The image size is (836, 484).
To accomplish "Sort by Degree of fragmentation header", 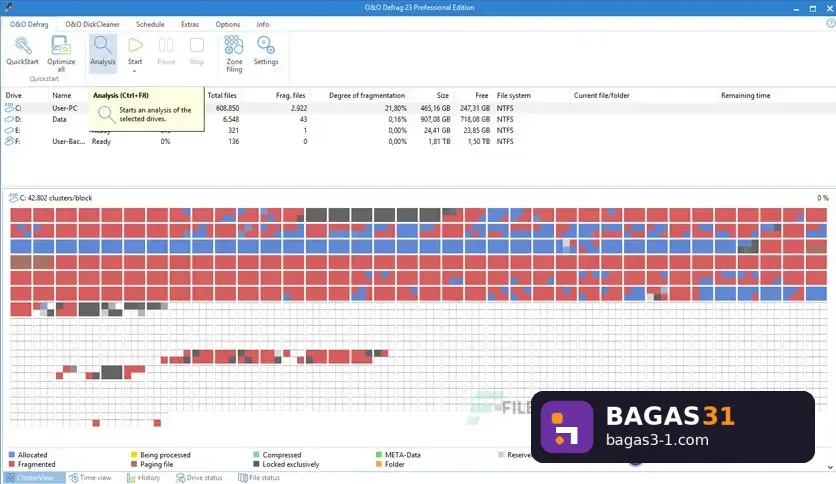I will (367, 95).
